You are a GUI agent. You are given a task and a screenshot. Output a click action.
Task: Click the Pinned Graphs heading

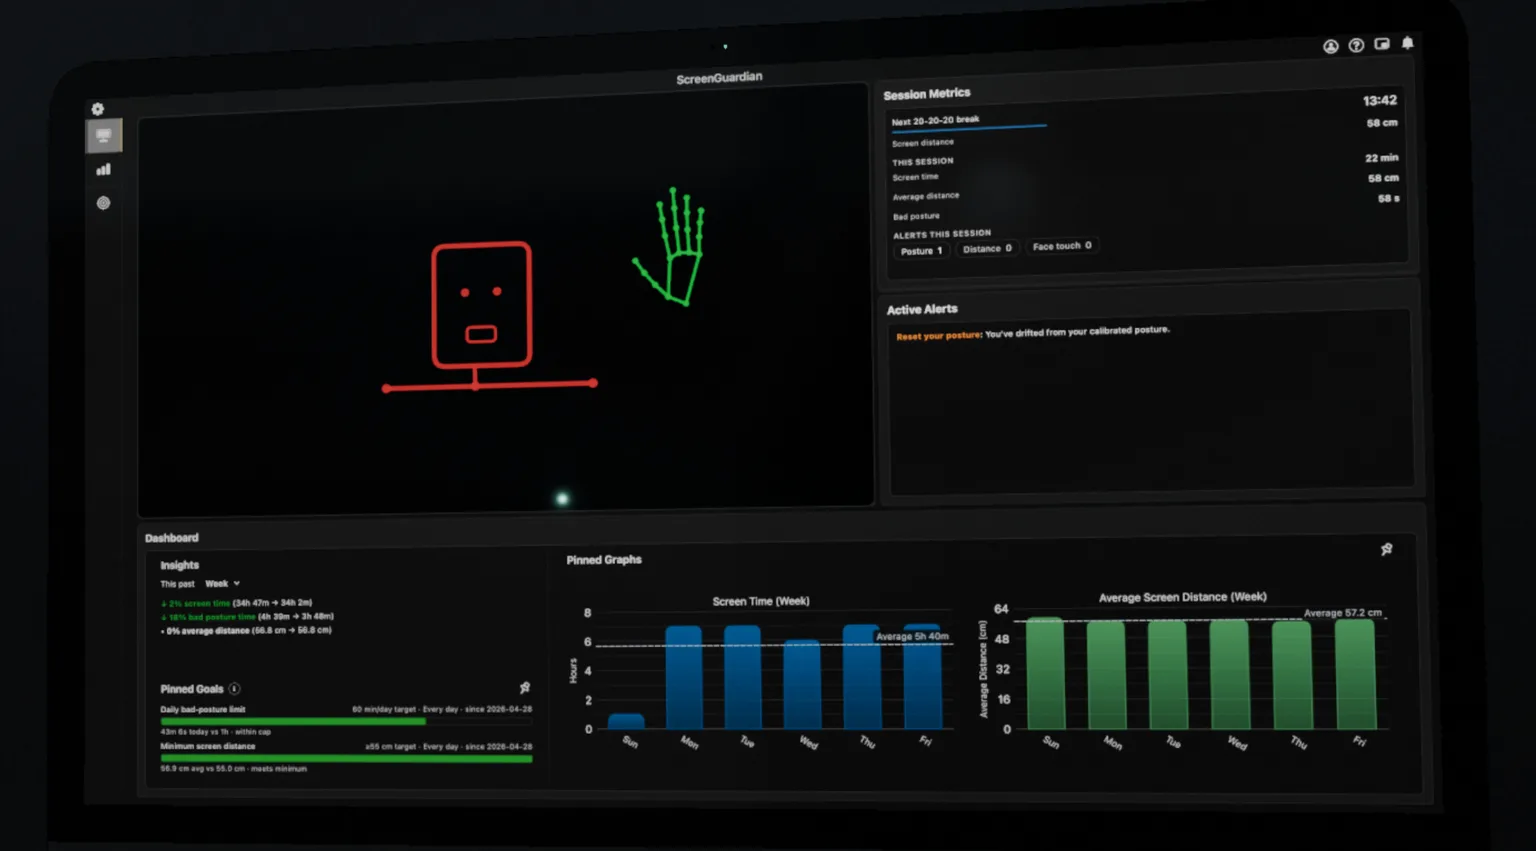tap(604, 560)
